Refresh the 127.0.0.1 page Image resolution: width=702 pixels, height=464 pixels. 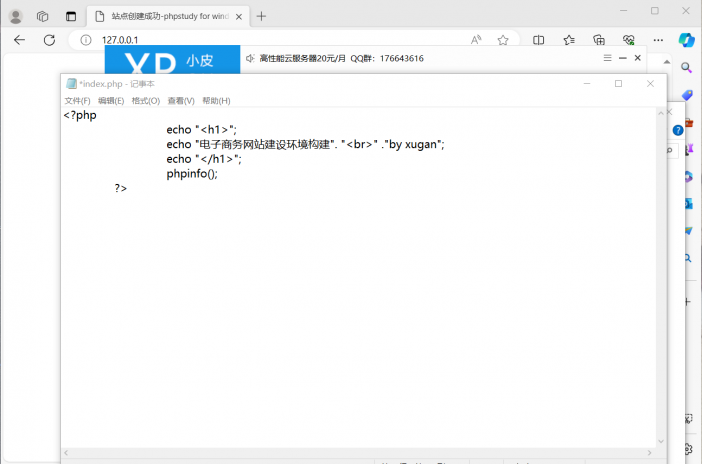coord(49,40)
